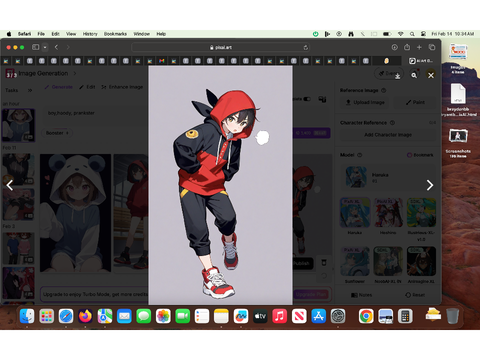Screen dimensions: 480x360
Task: Toggle the switch left of the Reference Image panel
Action: (x=307, y=99)
